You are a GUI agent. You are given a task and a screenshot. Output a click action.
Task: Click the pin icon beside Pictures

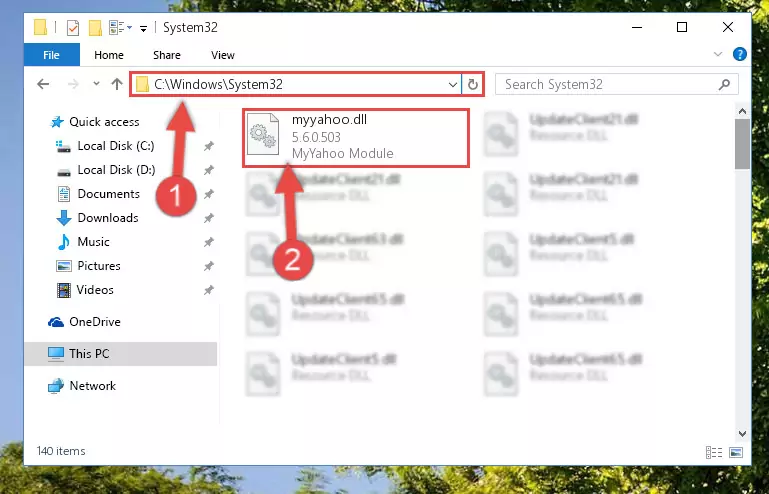pos(209,266)
